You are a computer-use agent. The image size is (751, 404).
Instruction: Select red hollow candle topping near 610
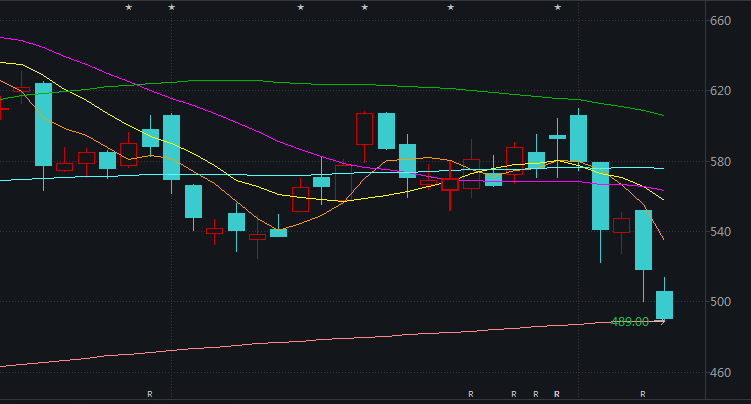pyautogui.click(x=364, y=128)
